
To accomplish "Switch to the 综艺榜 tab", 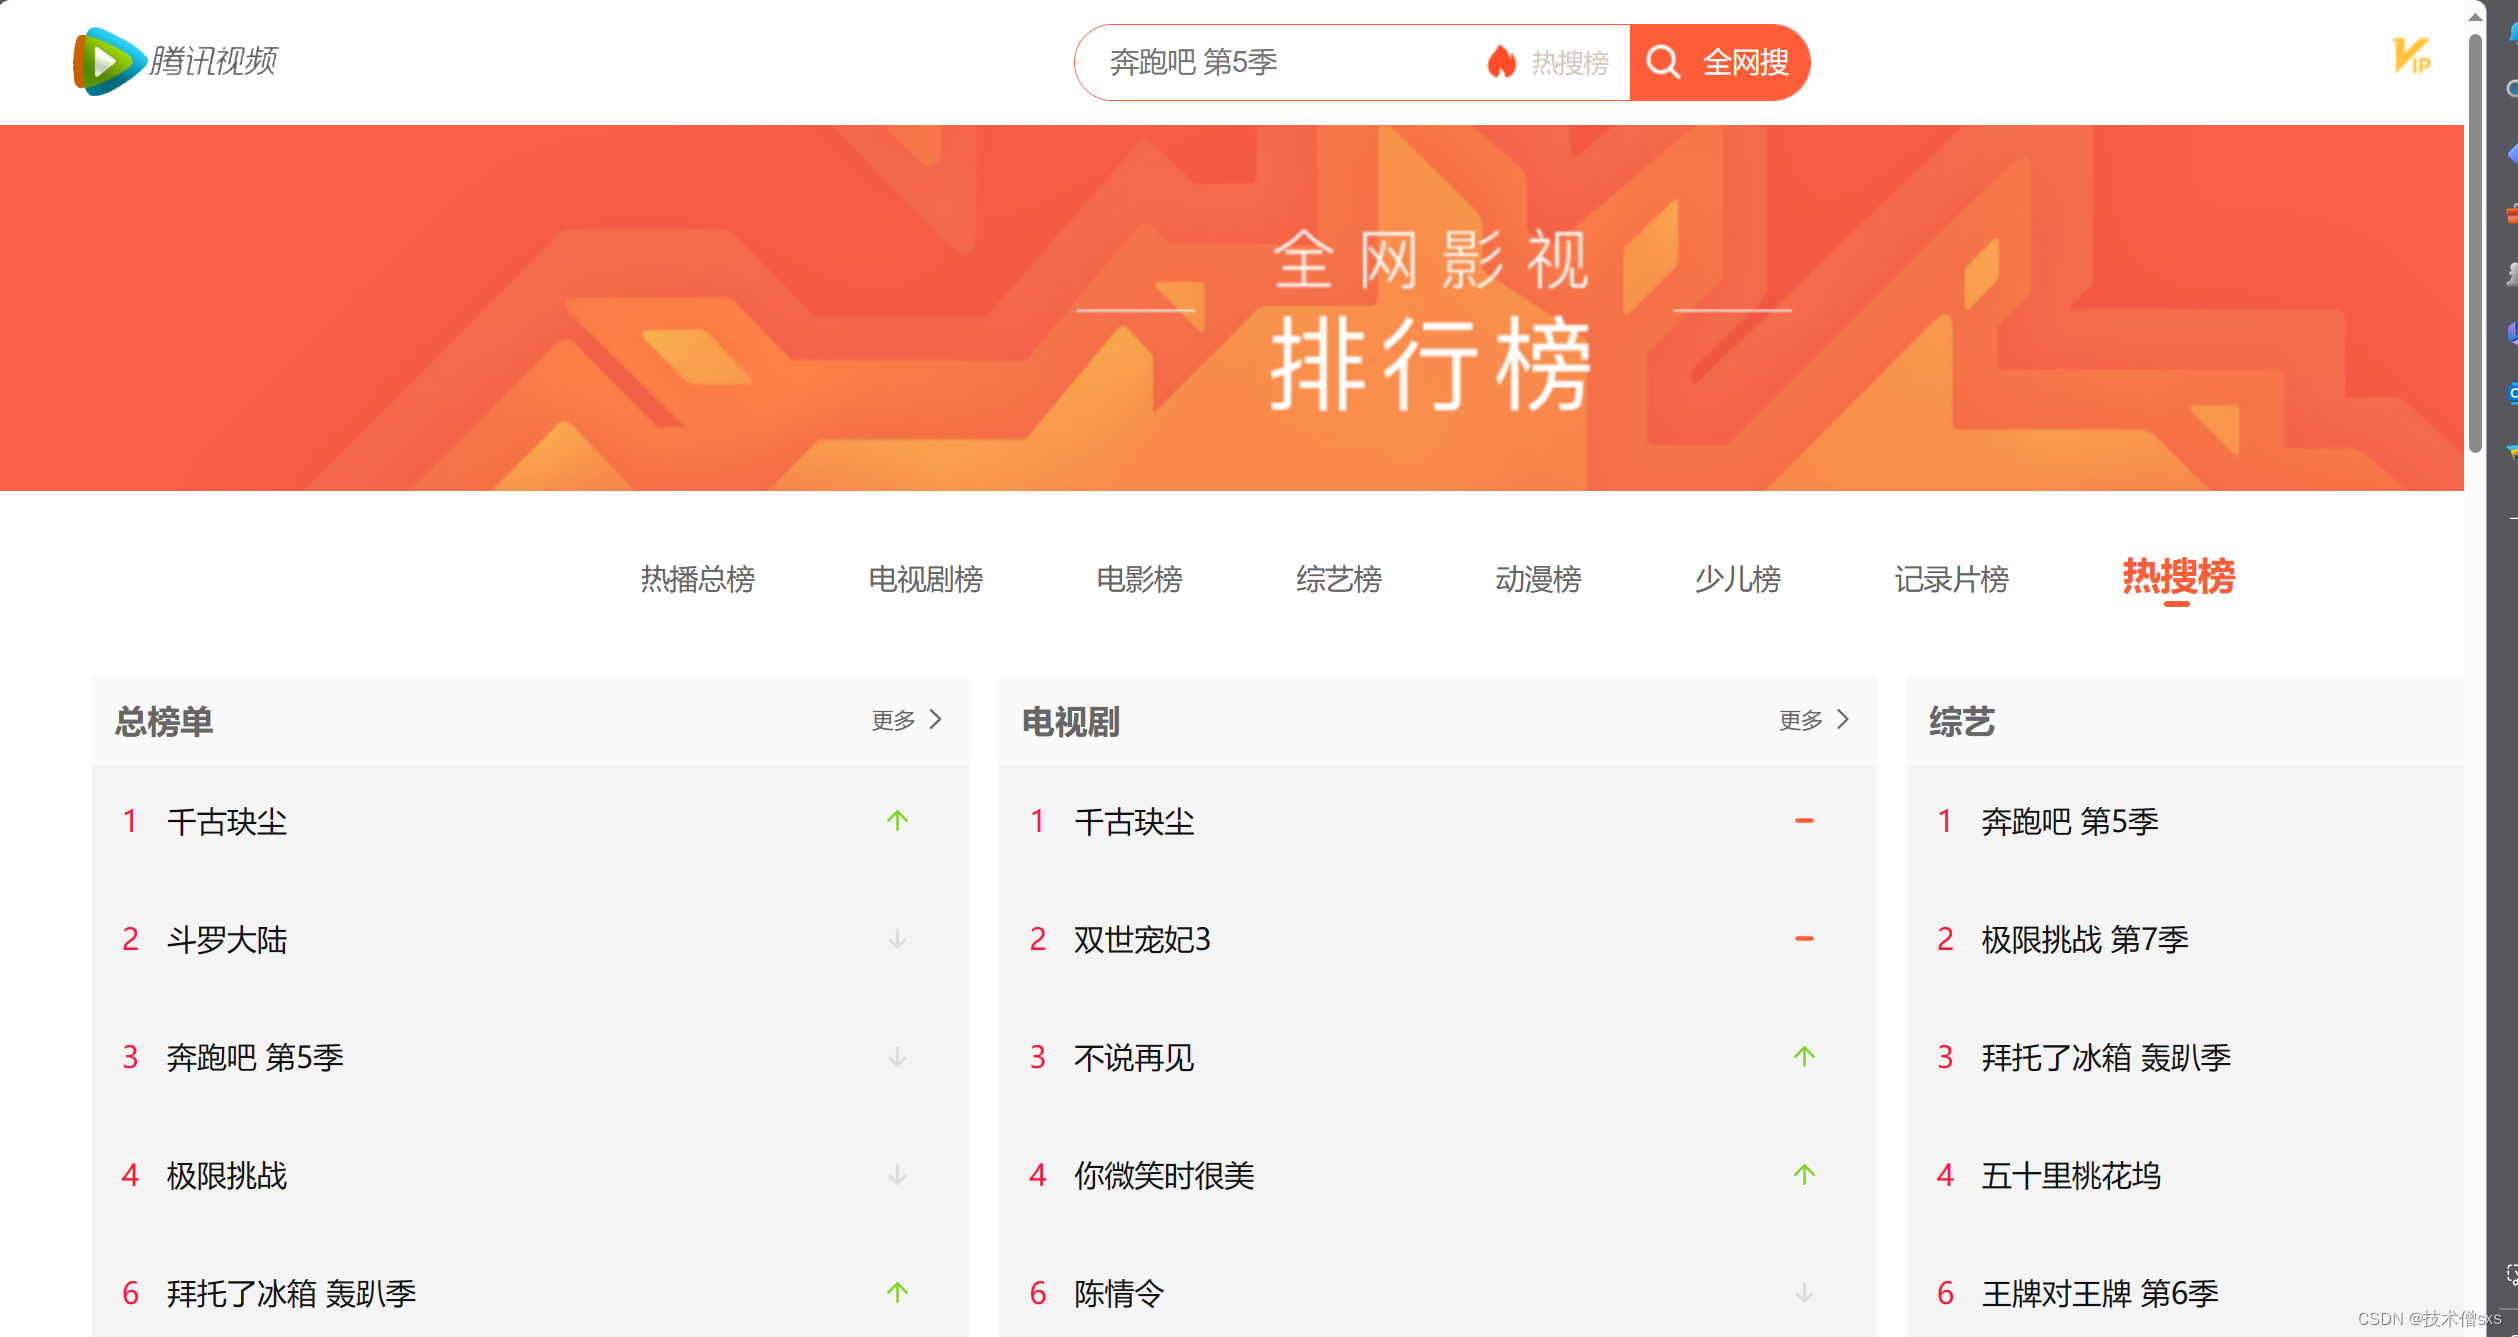I will click(x=1338, y=578).
